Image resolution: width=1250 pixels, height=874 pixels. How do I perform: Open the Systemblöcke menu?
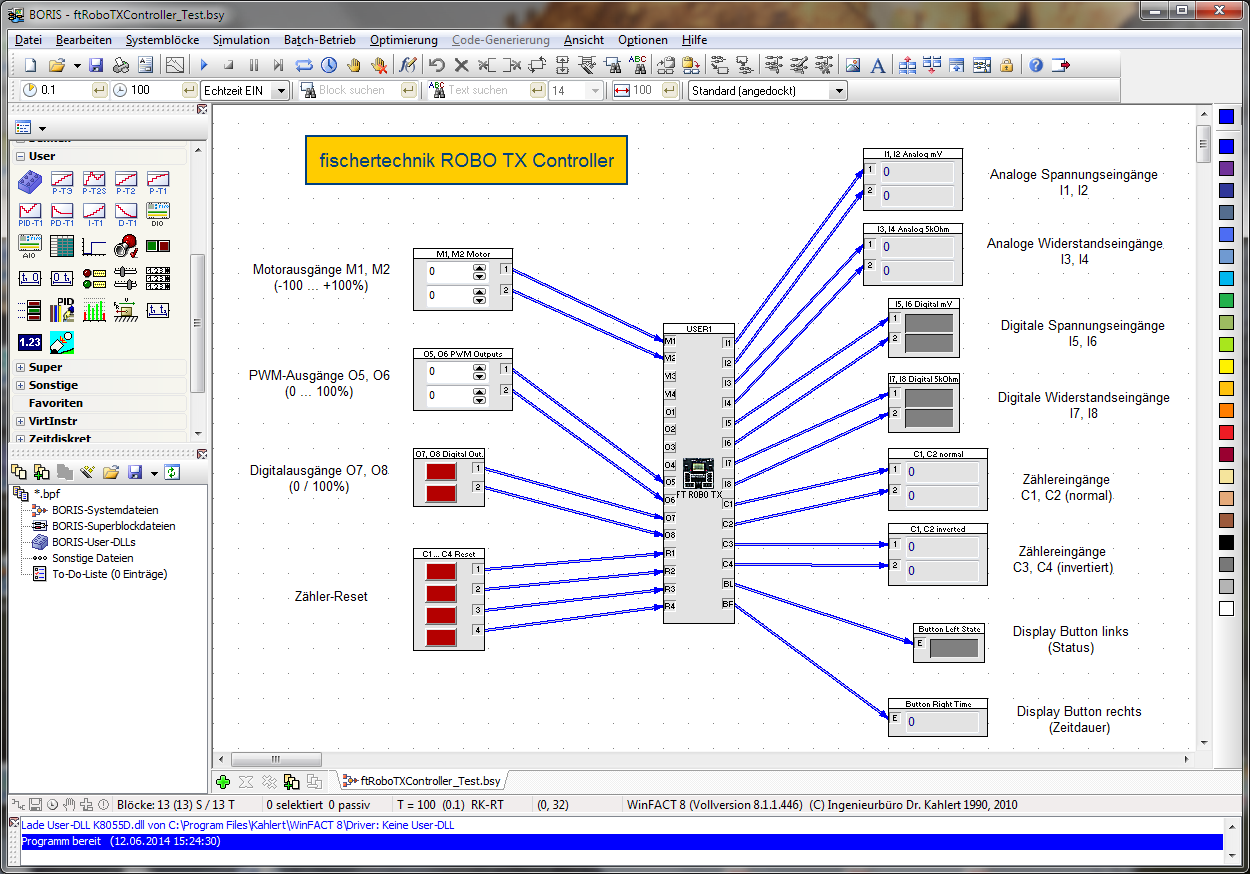pos(162,40)
